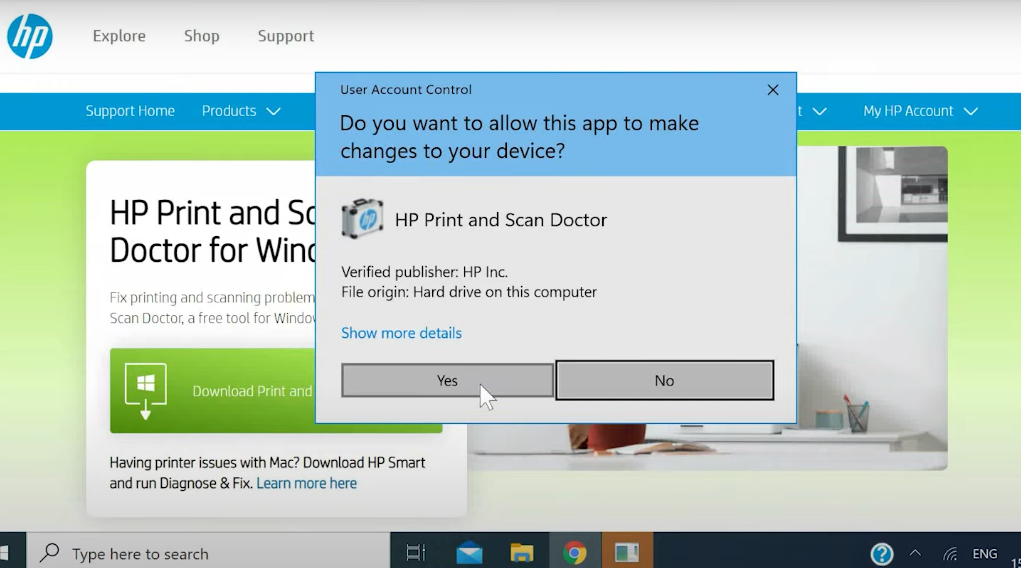This screenshot has width=1021, height=568.
Task: Click the 'Verified publisher: HP Inc.' text
Action: click(425, 272)
